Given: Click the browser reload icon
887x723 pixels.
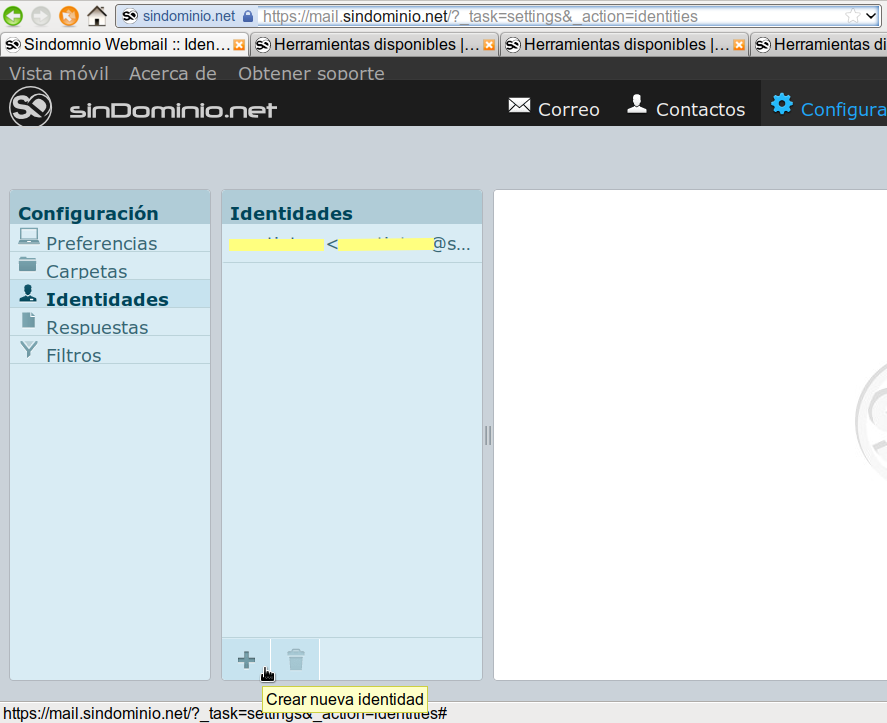Looking at the screenshot, I should pos(68,16).
